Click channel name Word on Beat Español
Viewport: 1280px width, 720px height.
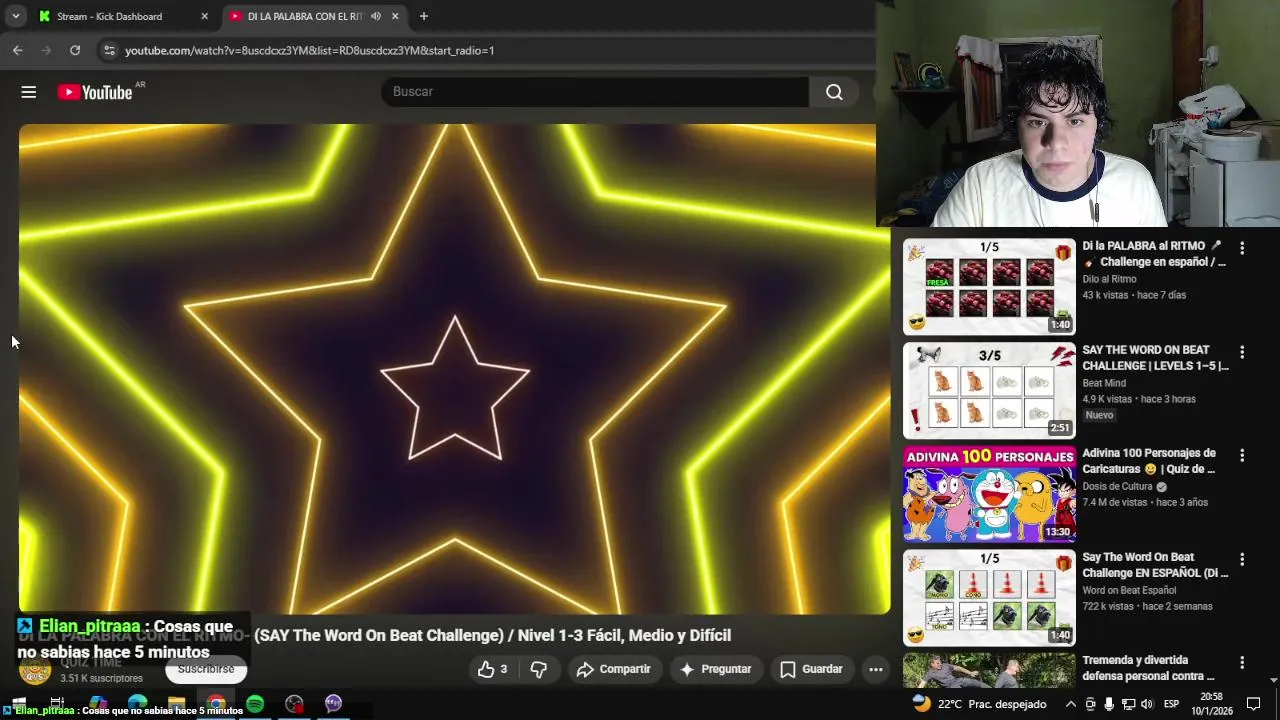coord(1129,590)
